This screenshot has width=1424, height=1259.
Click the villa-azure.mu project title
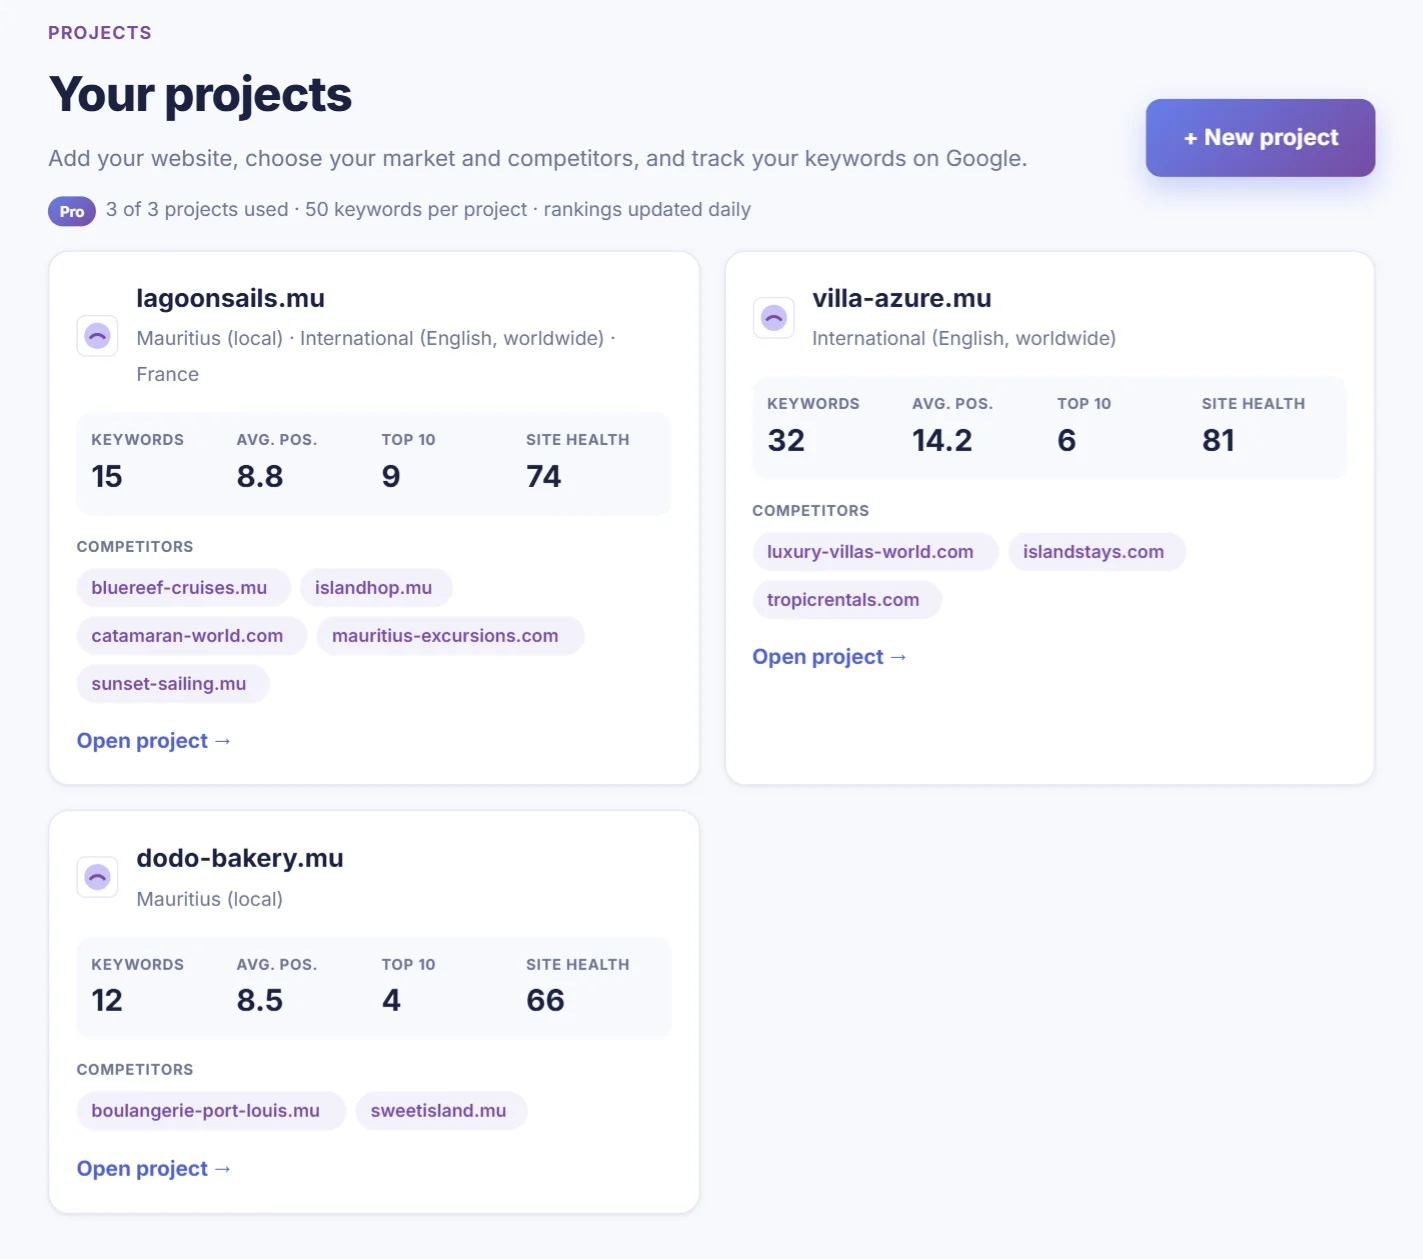tap(902, 298)
